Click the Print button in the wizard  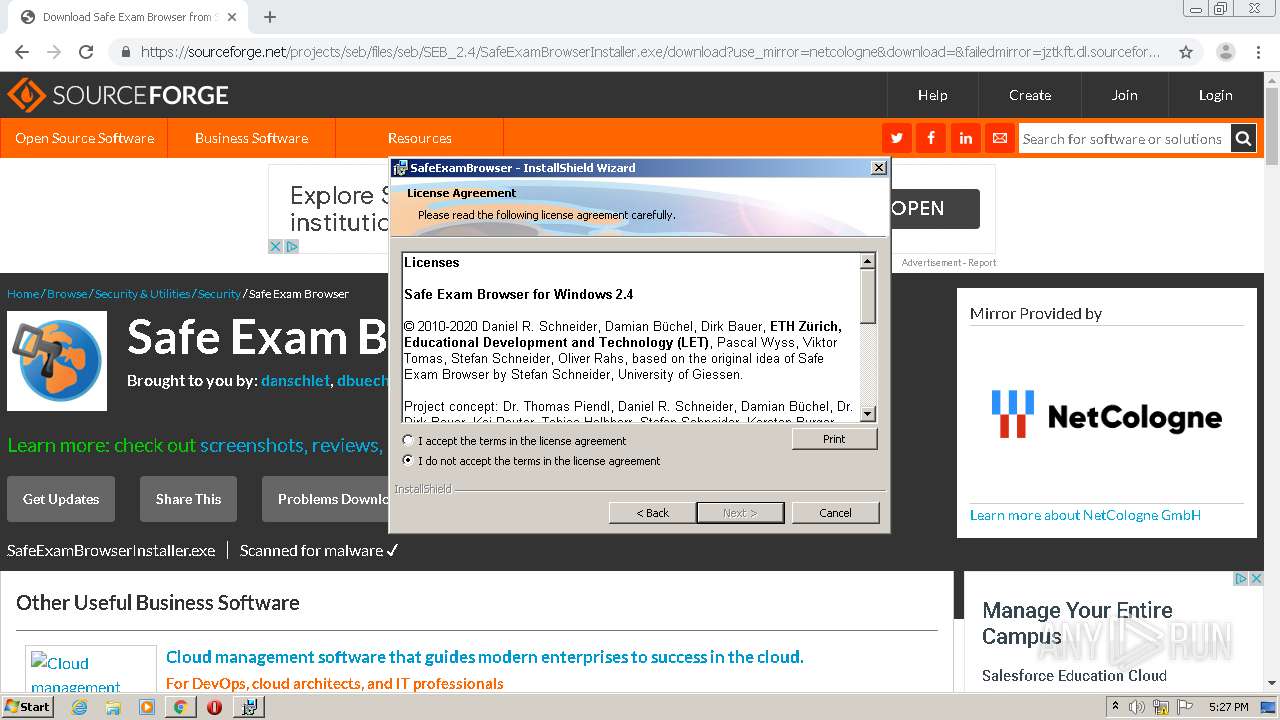(834, 438)
